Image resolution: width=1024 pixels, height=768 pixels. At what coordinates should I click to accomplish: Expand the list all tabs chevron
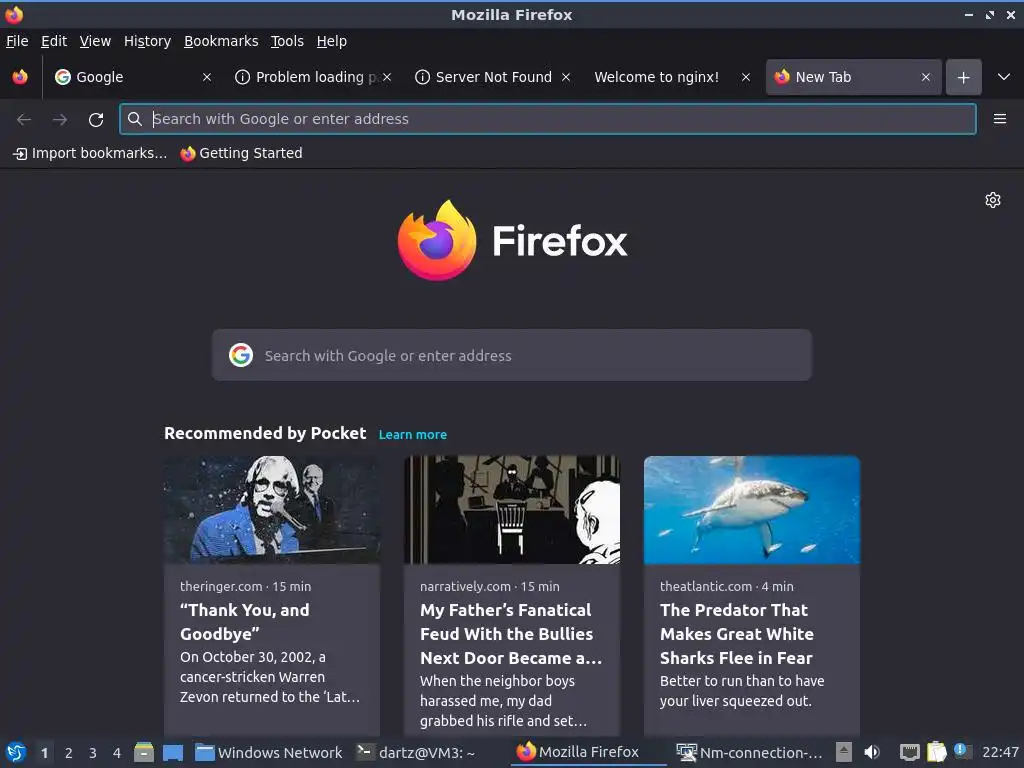(x=1004, y=77)
